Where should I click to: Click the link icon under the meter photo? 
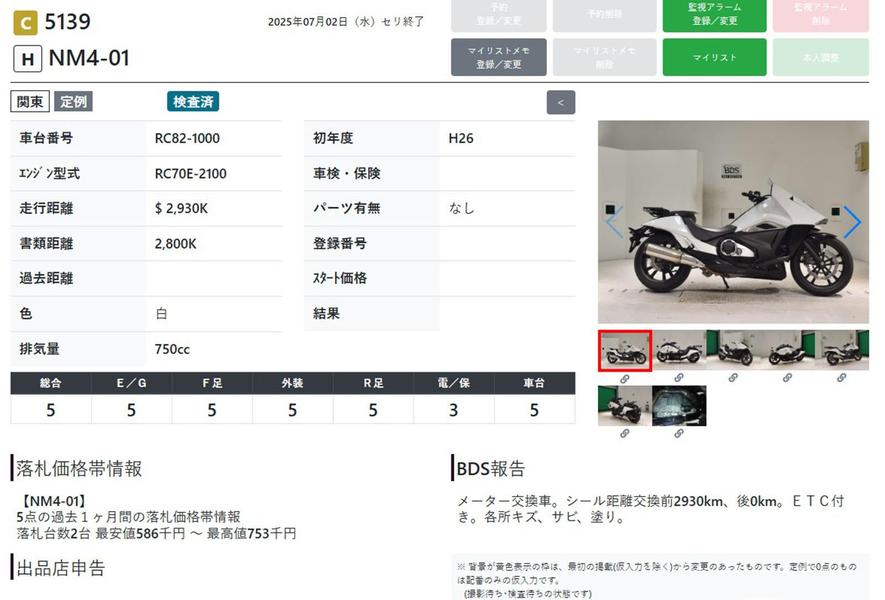click(x=679, y=434)
